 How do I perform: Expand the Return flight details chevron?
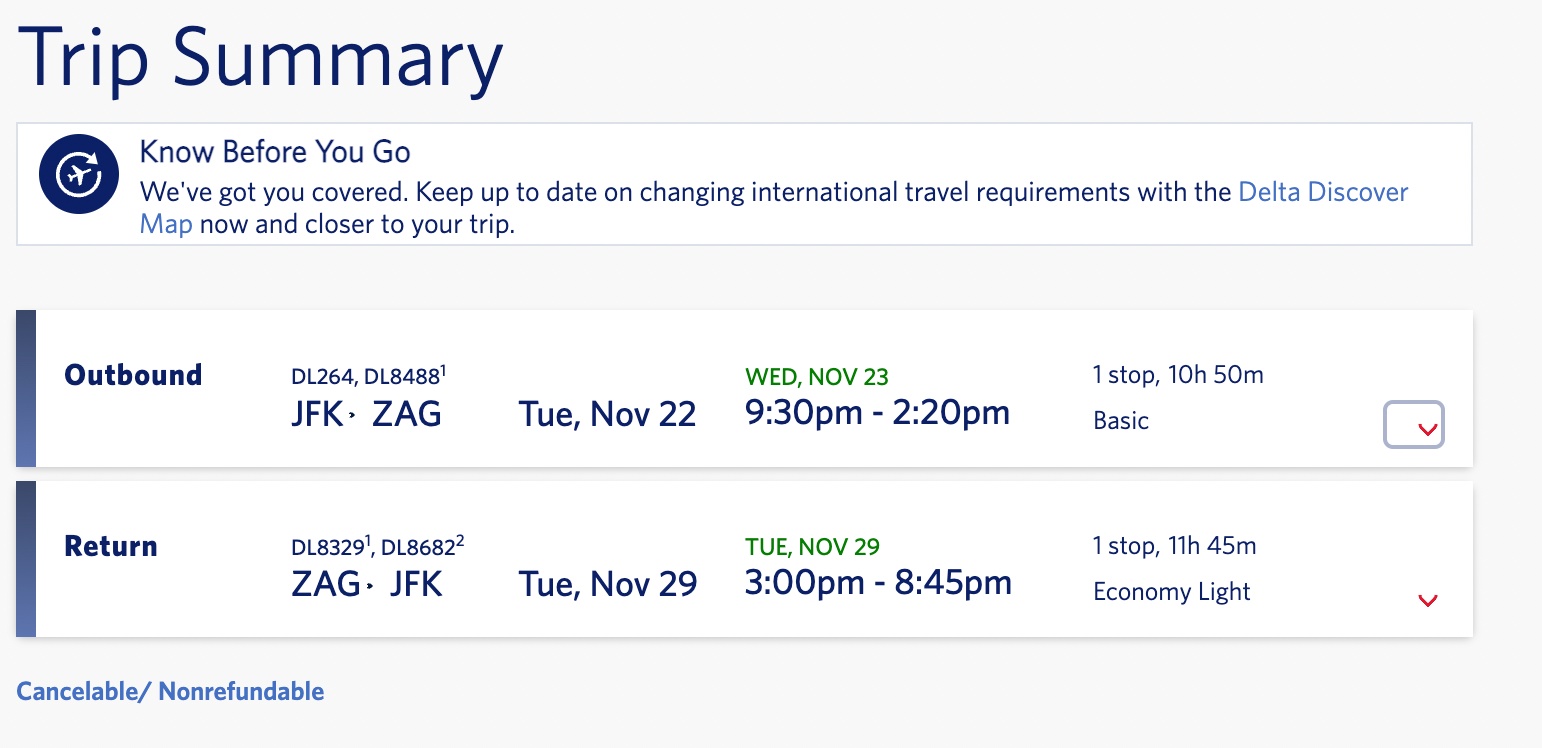click(x=1427, y=600)
